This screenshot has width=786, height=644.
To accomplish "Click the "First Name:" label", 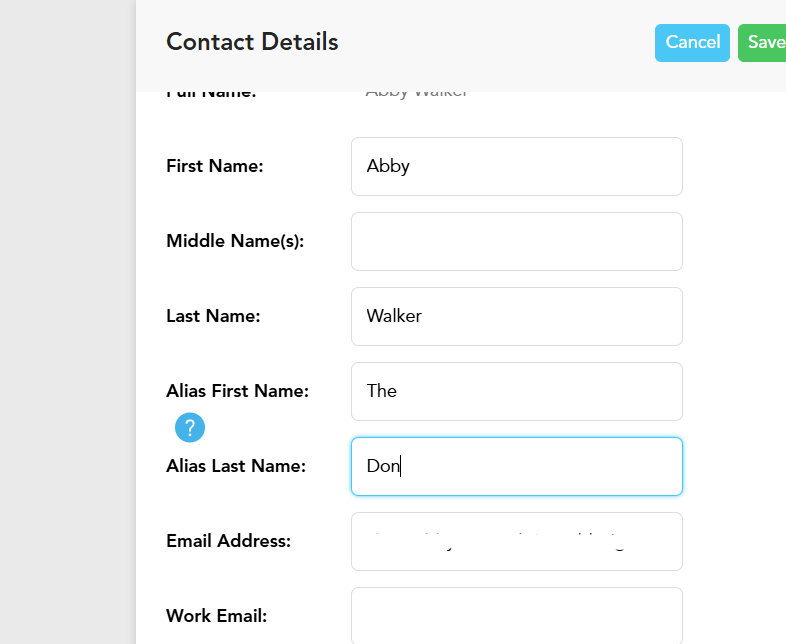I will [215, 167].
